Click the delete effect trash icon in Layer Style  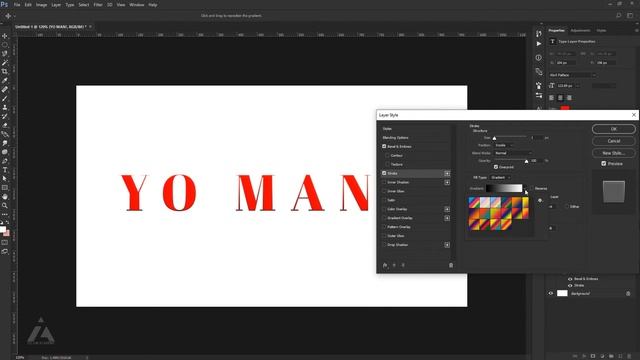451,265
